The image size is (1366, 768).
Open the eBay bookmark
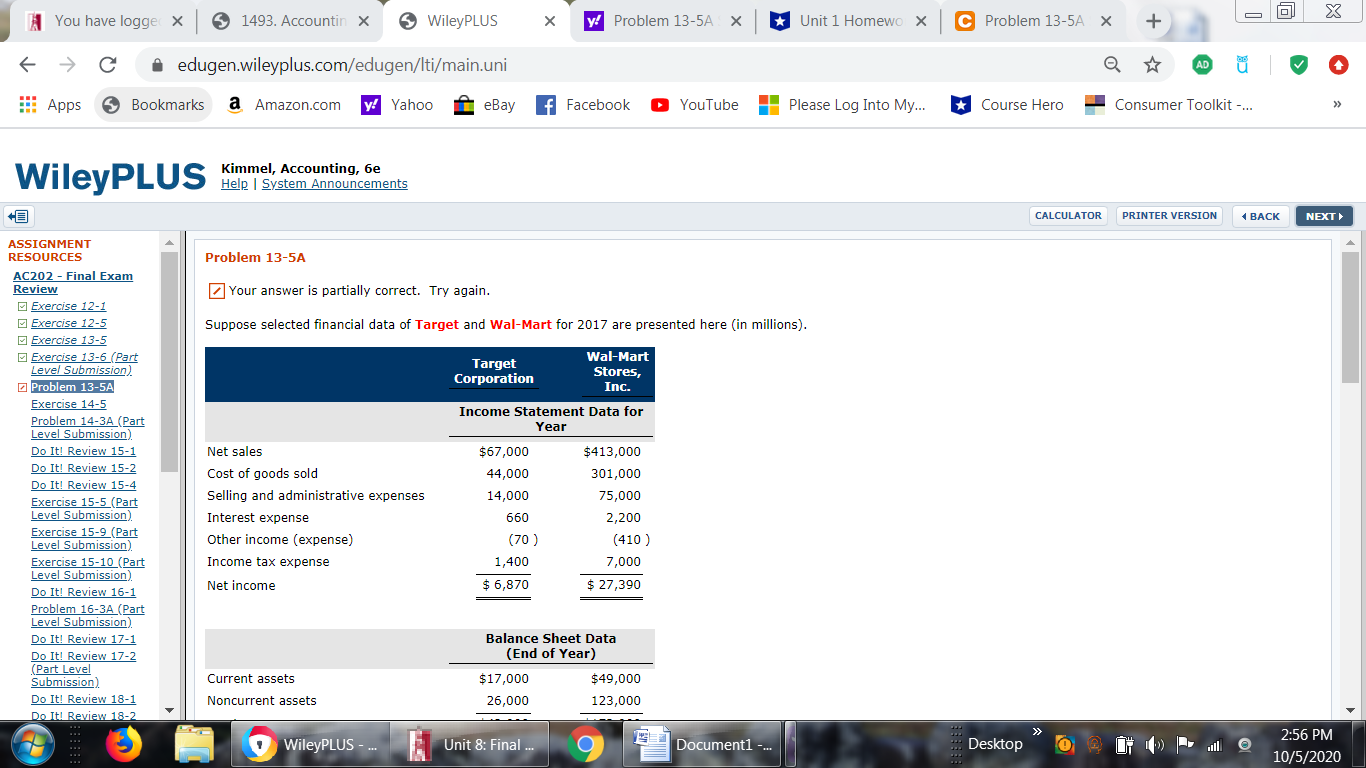pos(484,105)
